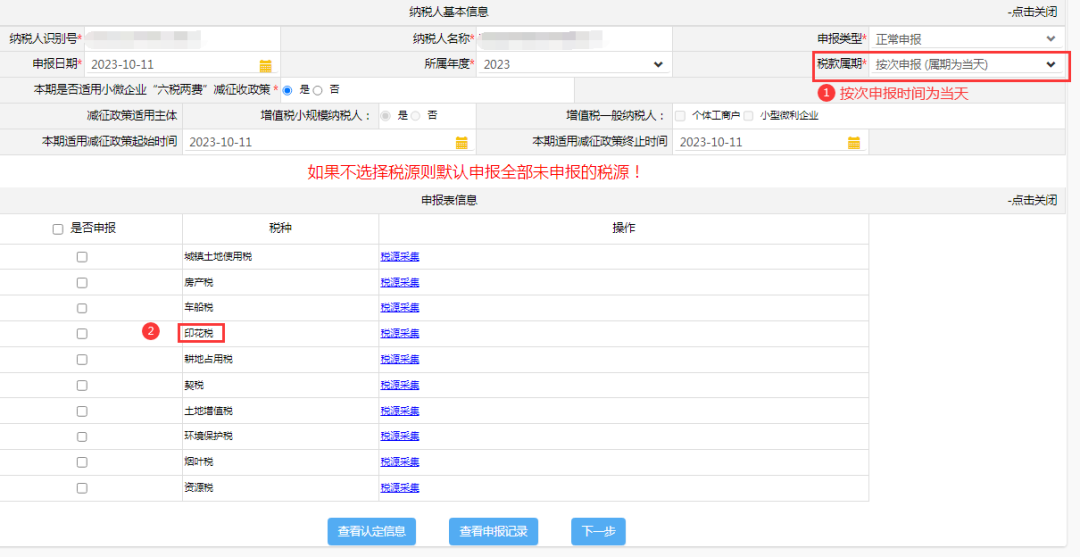Check the 房产税 row checkbox
The width and height of the screenshot is (1080, 557).
(82, 283)
